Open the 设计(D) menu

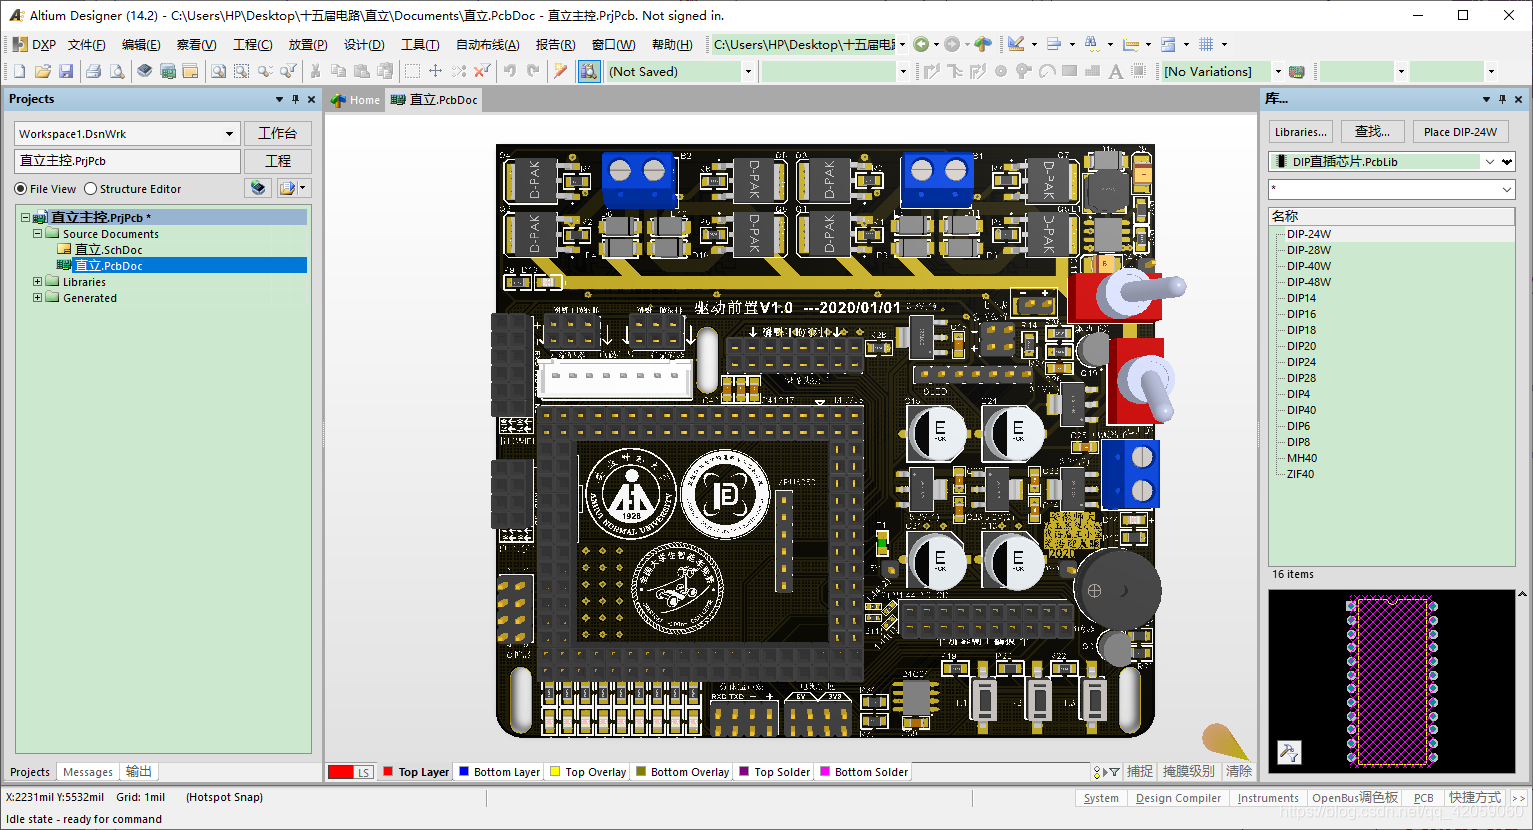coord(364,45)
